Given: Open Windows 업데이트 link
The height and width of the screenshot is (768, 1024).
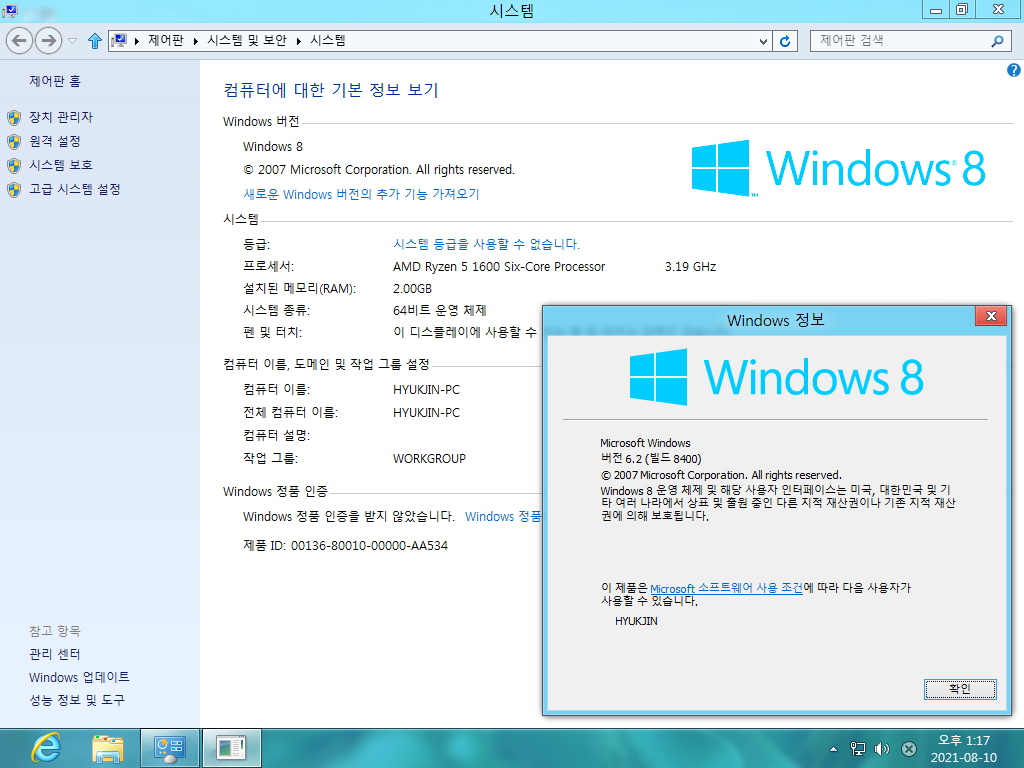Looking at the screenshot, I should (x=79, y=677).
